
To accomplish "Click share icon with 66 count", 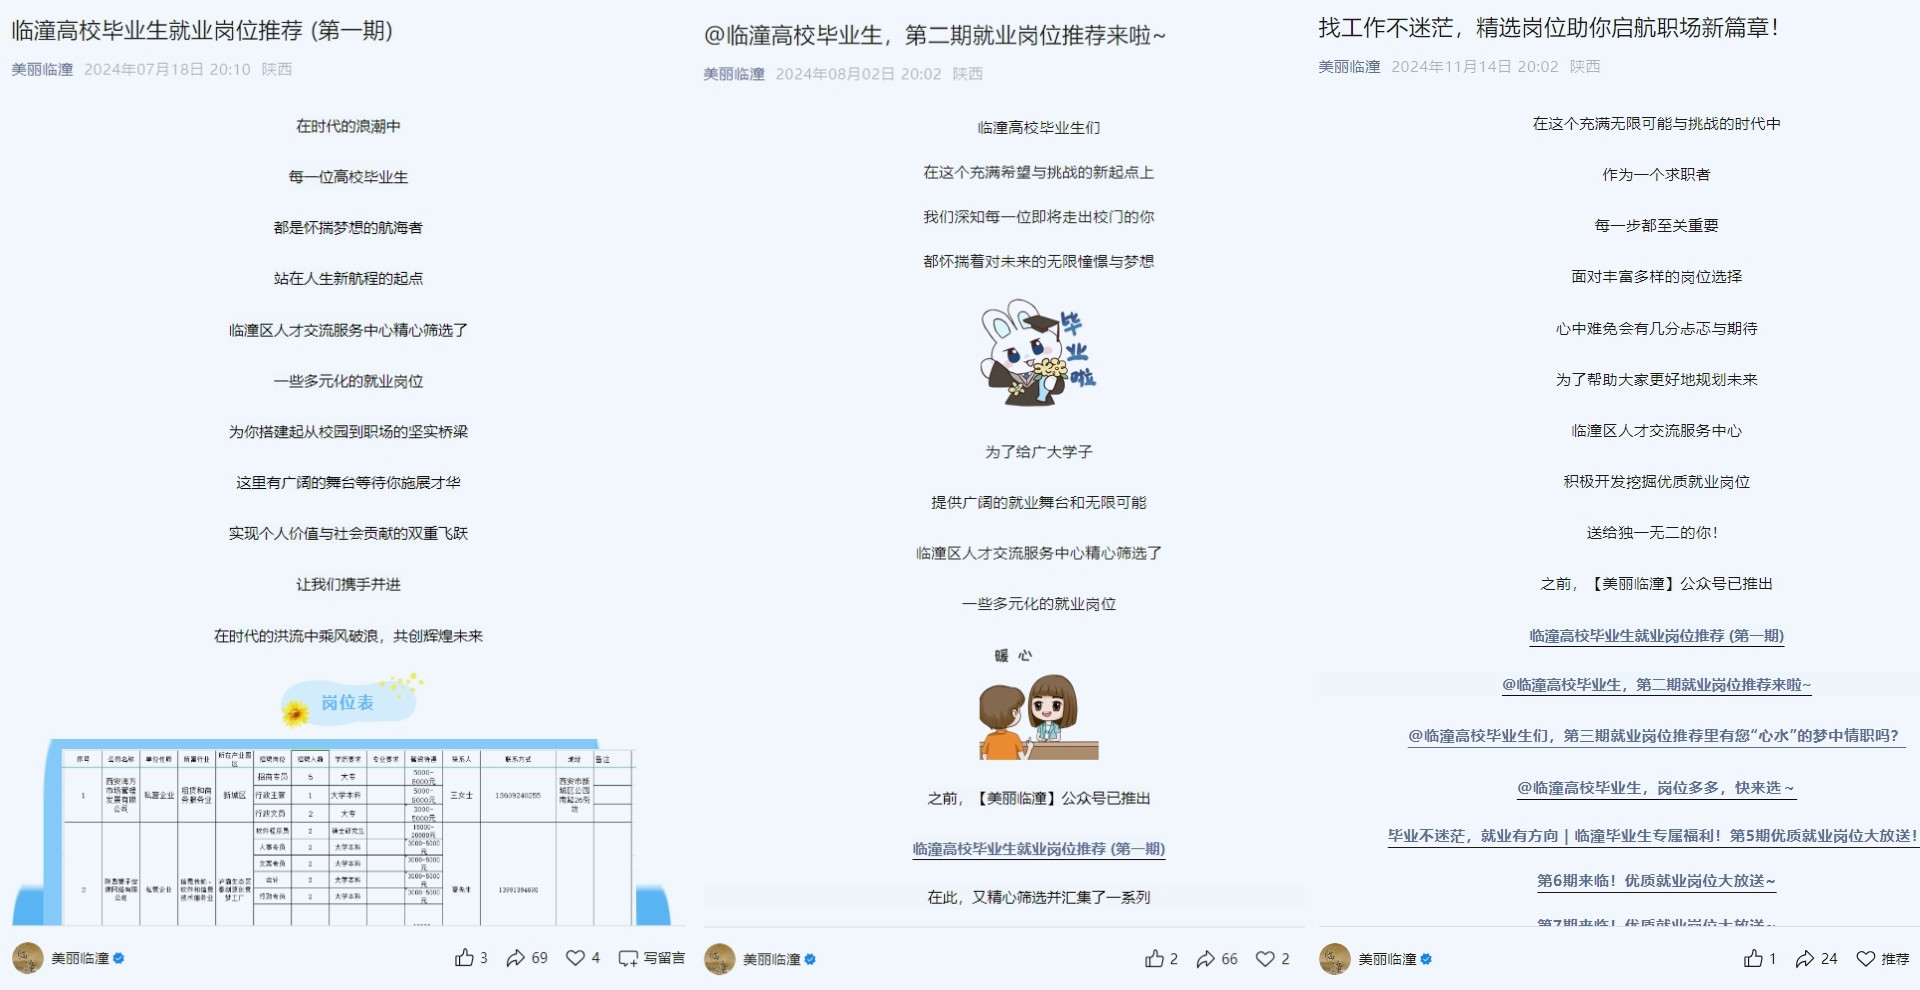I will pyautogui.click(x=1206, y=959).
